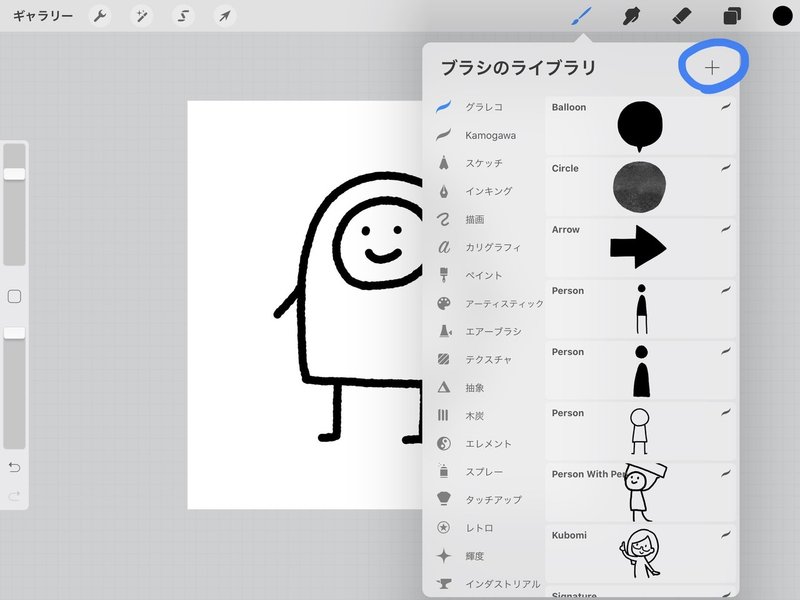Click the brush opacity slider handle

pos(14,333)
